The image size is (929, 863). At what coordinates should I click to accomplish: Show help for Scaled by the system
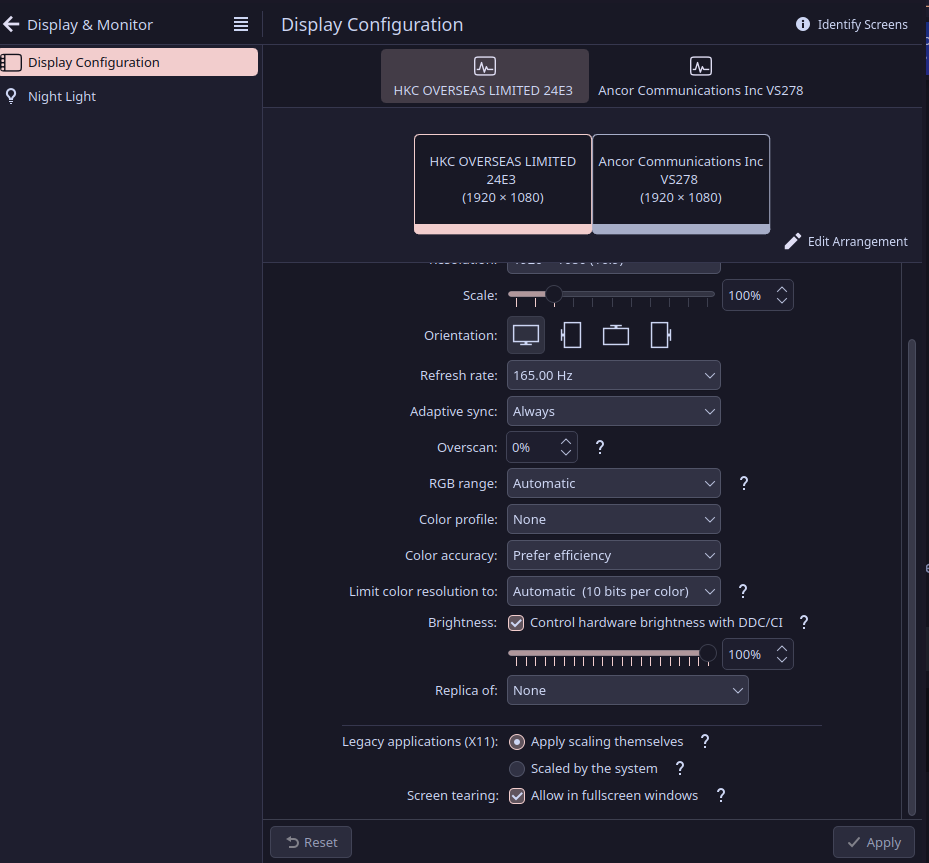[x=680, y=768]
